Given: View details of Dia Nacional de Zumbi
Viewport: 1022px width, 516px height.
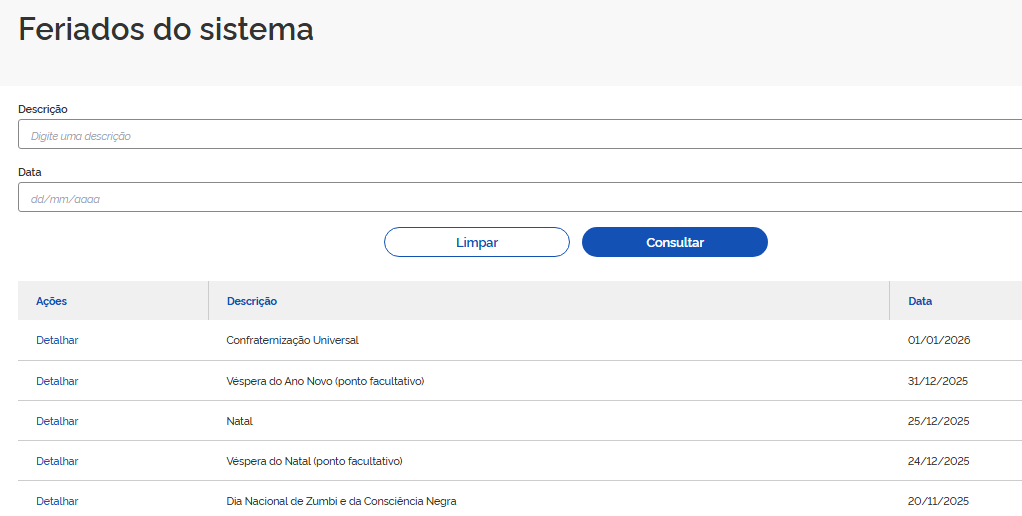Looking at the screenshot, I should coord(57,501).
